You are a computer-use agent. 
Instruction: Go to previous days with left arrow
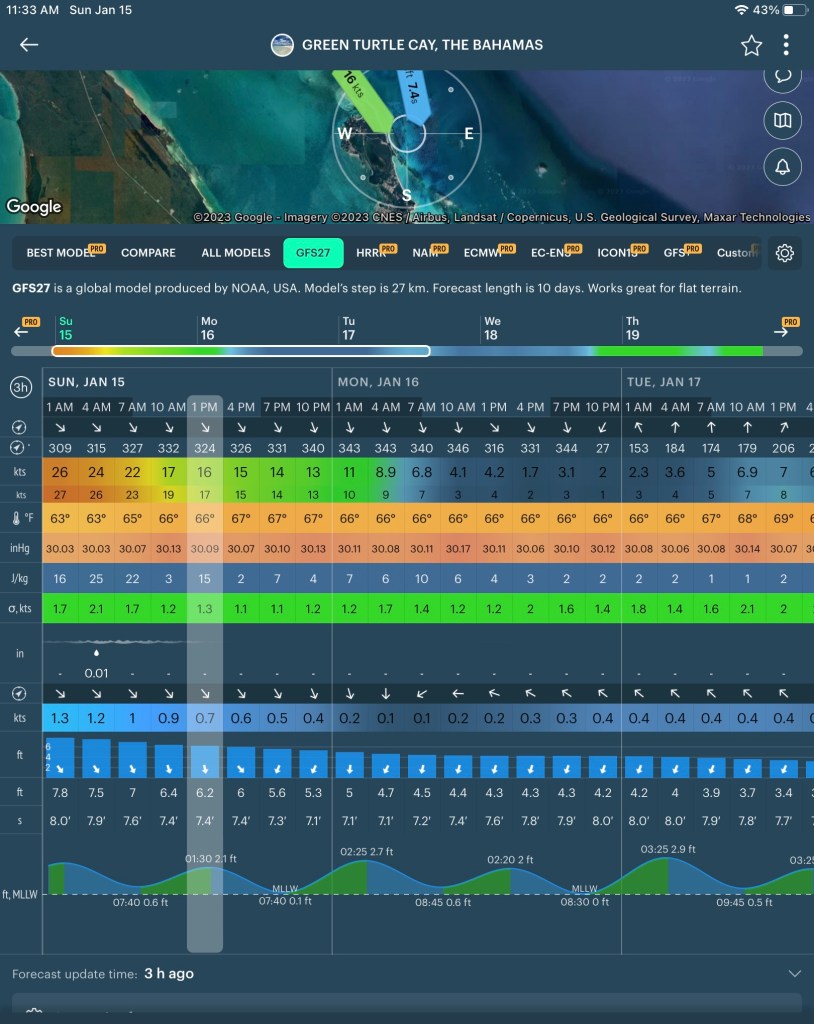[x=22, y=331]
